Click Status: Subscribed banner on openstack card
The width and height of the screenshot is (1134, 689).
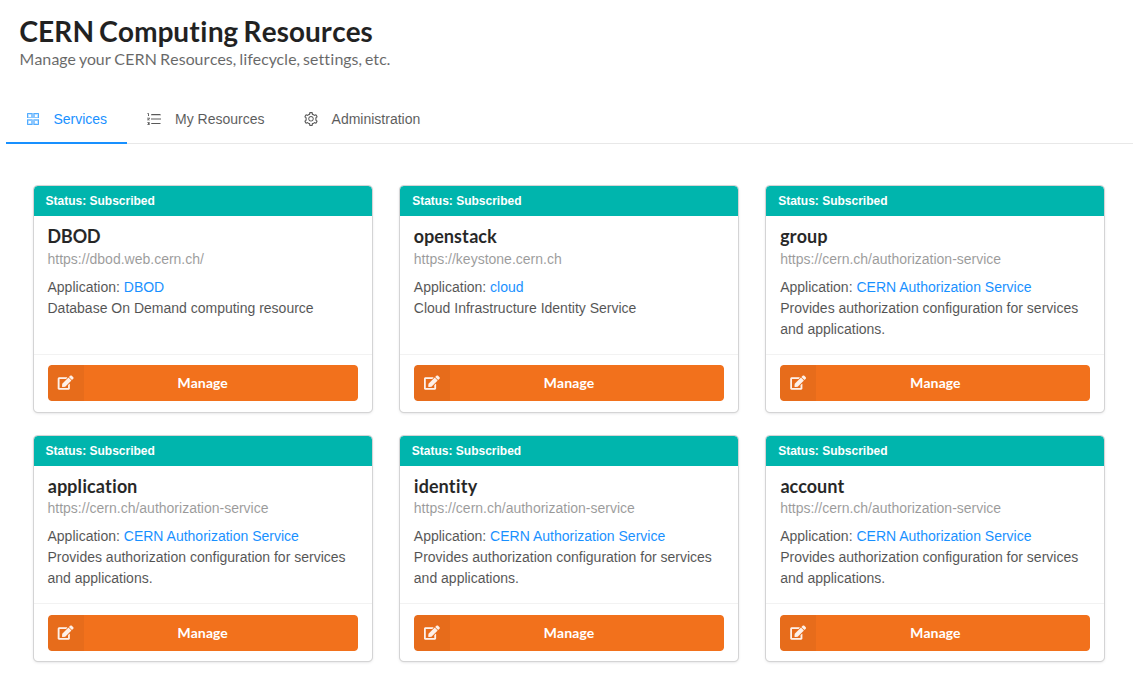(x=568, y=201)
